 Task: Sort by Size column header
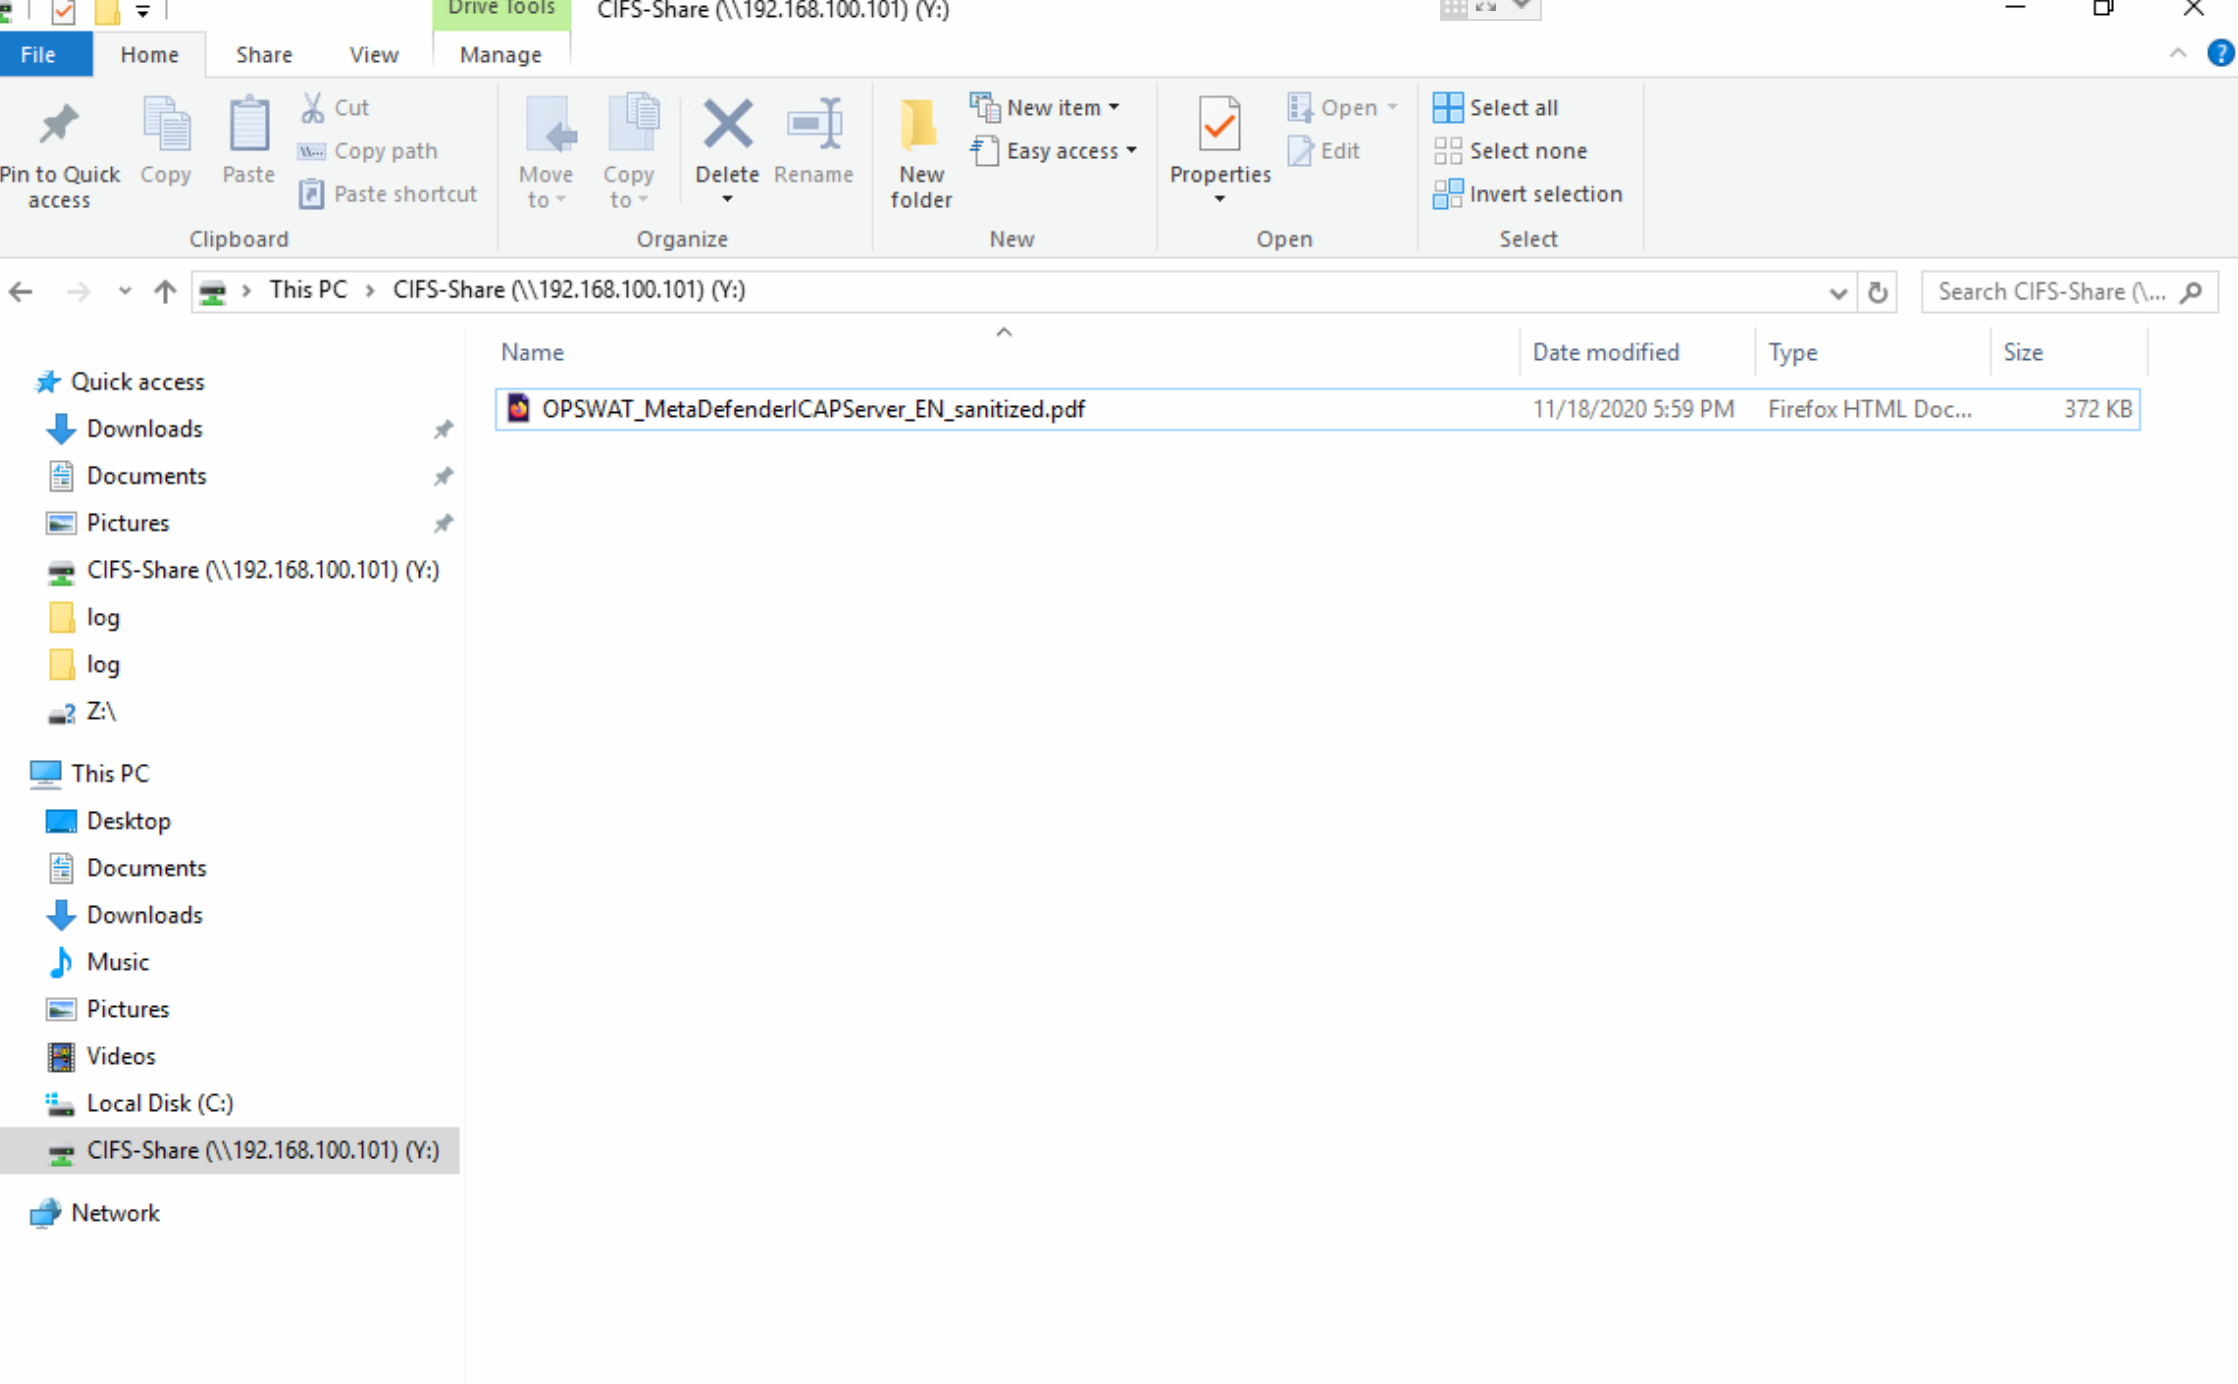(x=2068, y=352)
